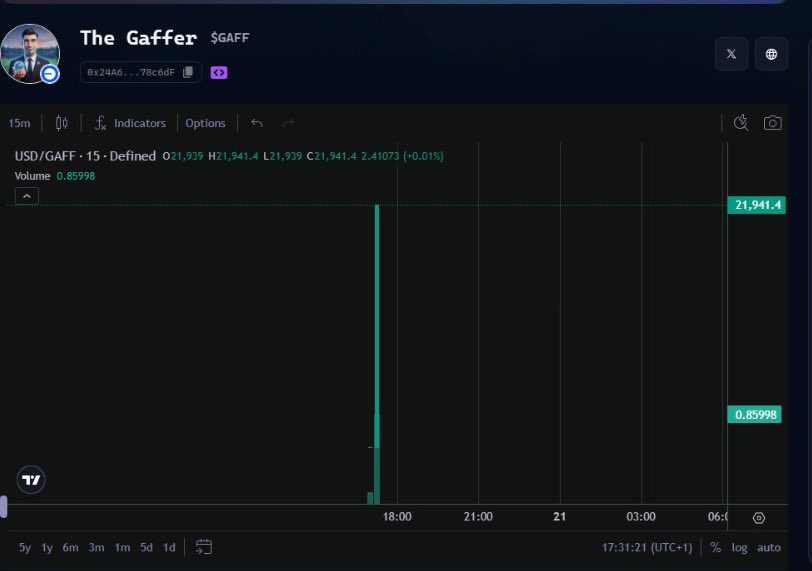
Task: Open the X (Twitter) social link
Action: coord(731,54)
